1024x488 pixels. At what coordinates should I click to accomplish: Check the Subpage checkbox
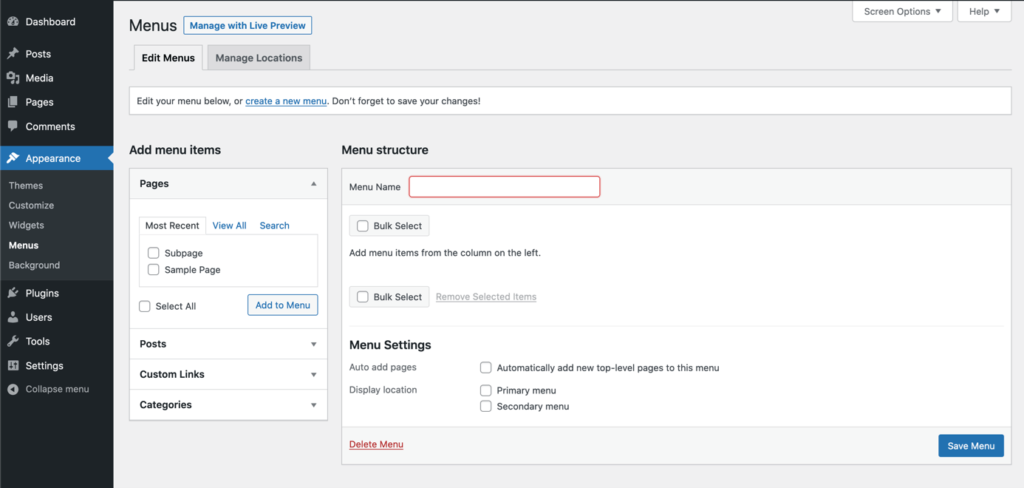154,253
